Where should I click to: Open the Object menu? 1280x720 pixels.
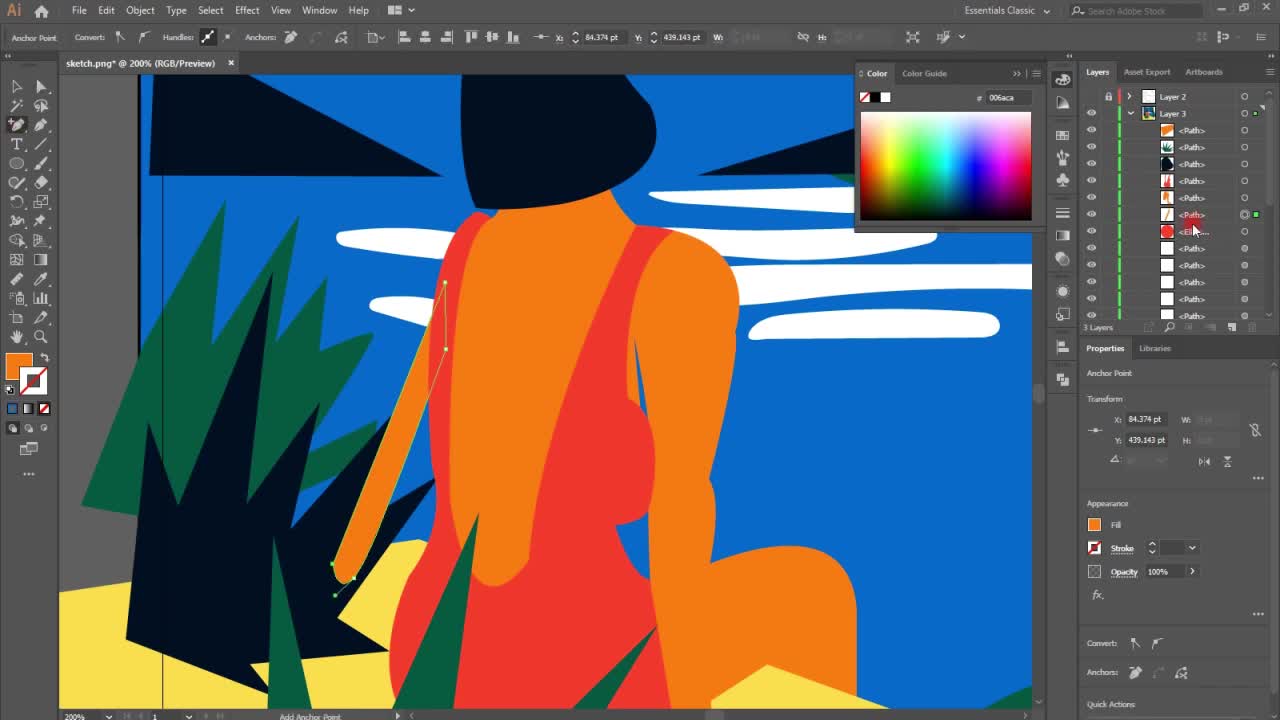click(140, 10)
